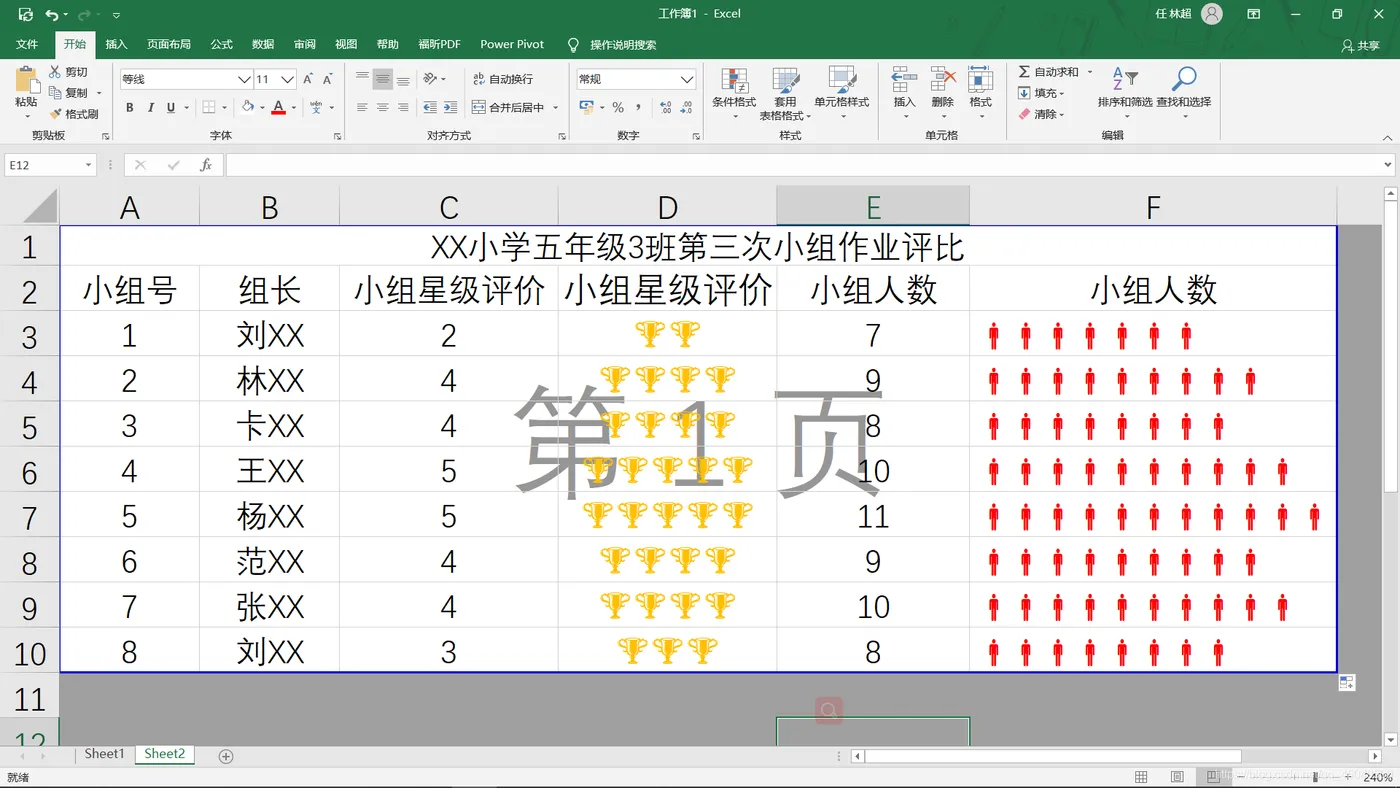Image resolution: width=1400 pixels, height=788 pixels.
Task: Open Find & Select (查找和选择)
Action: 1184,94
